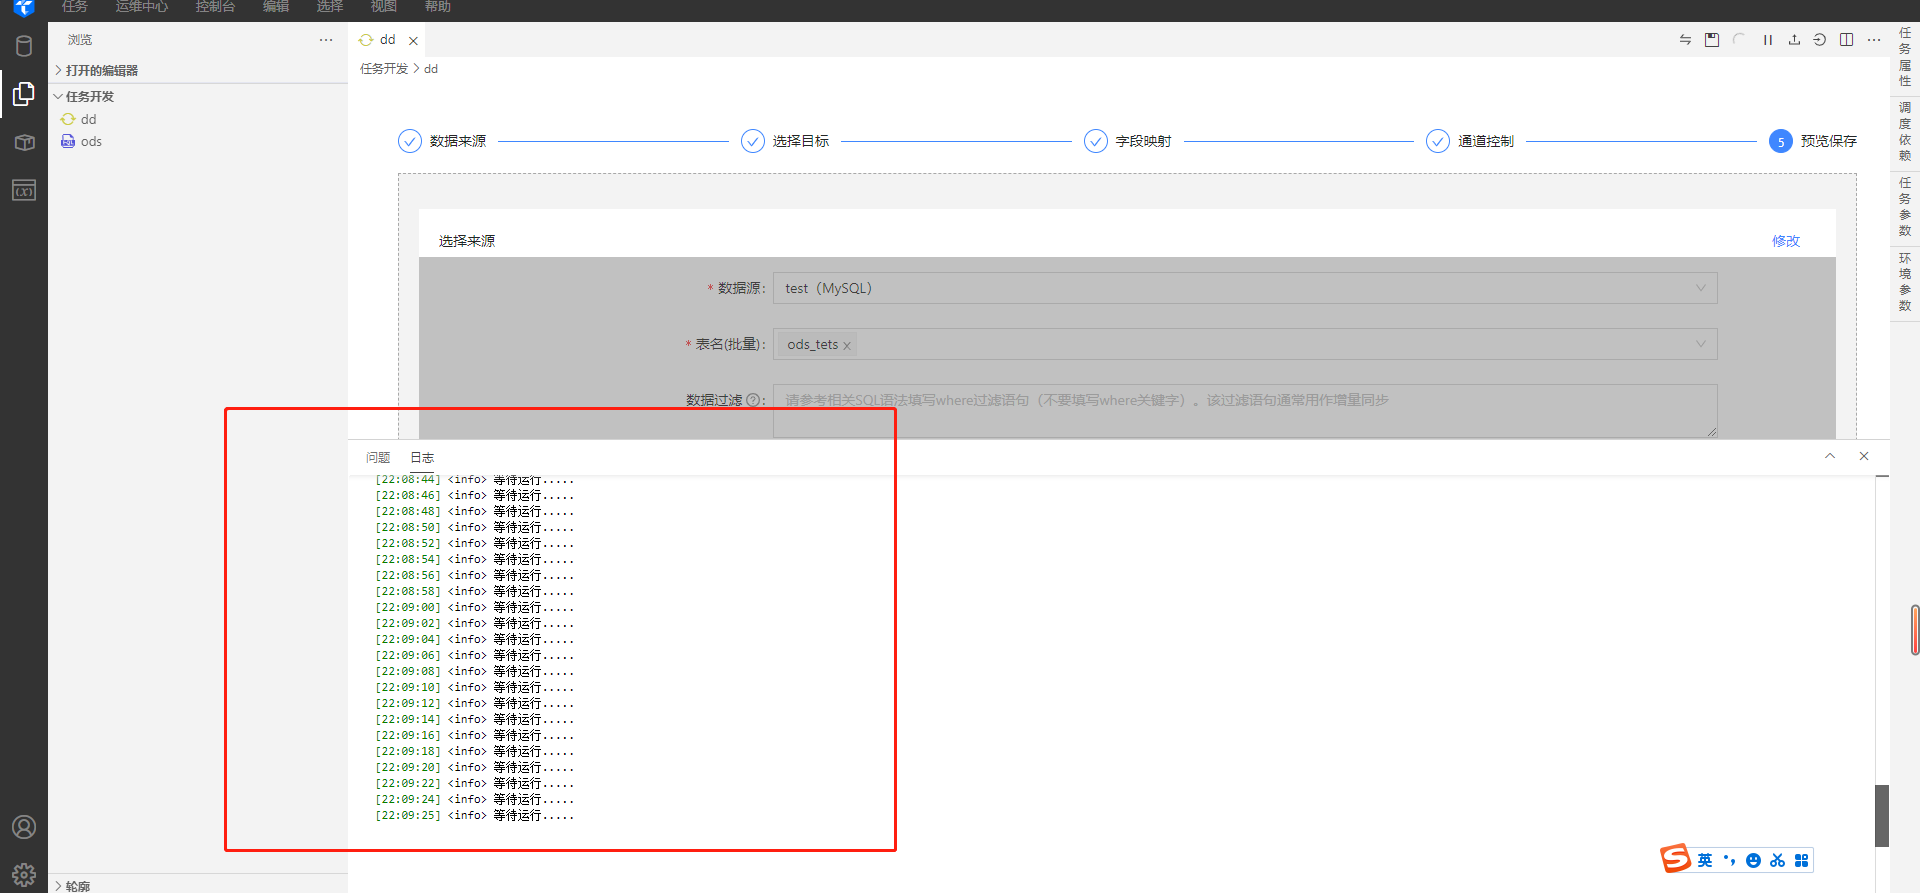Open the settings gear icon
This screenshot has height=893, width=1920.
point(24,875)
